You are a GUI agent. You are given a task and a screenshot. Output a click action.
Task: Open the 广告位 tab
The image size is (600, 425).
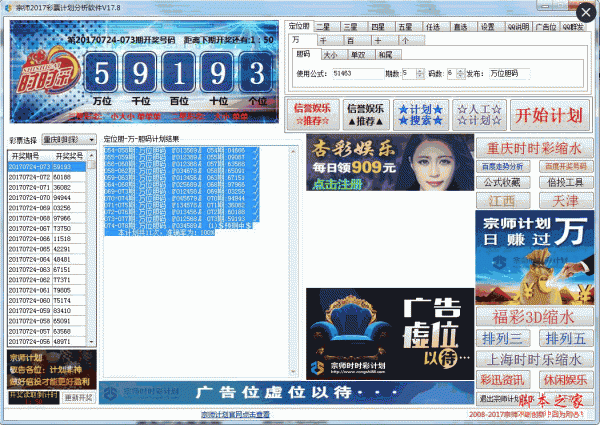tap(546, 26)
